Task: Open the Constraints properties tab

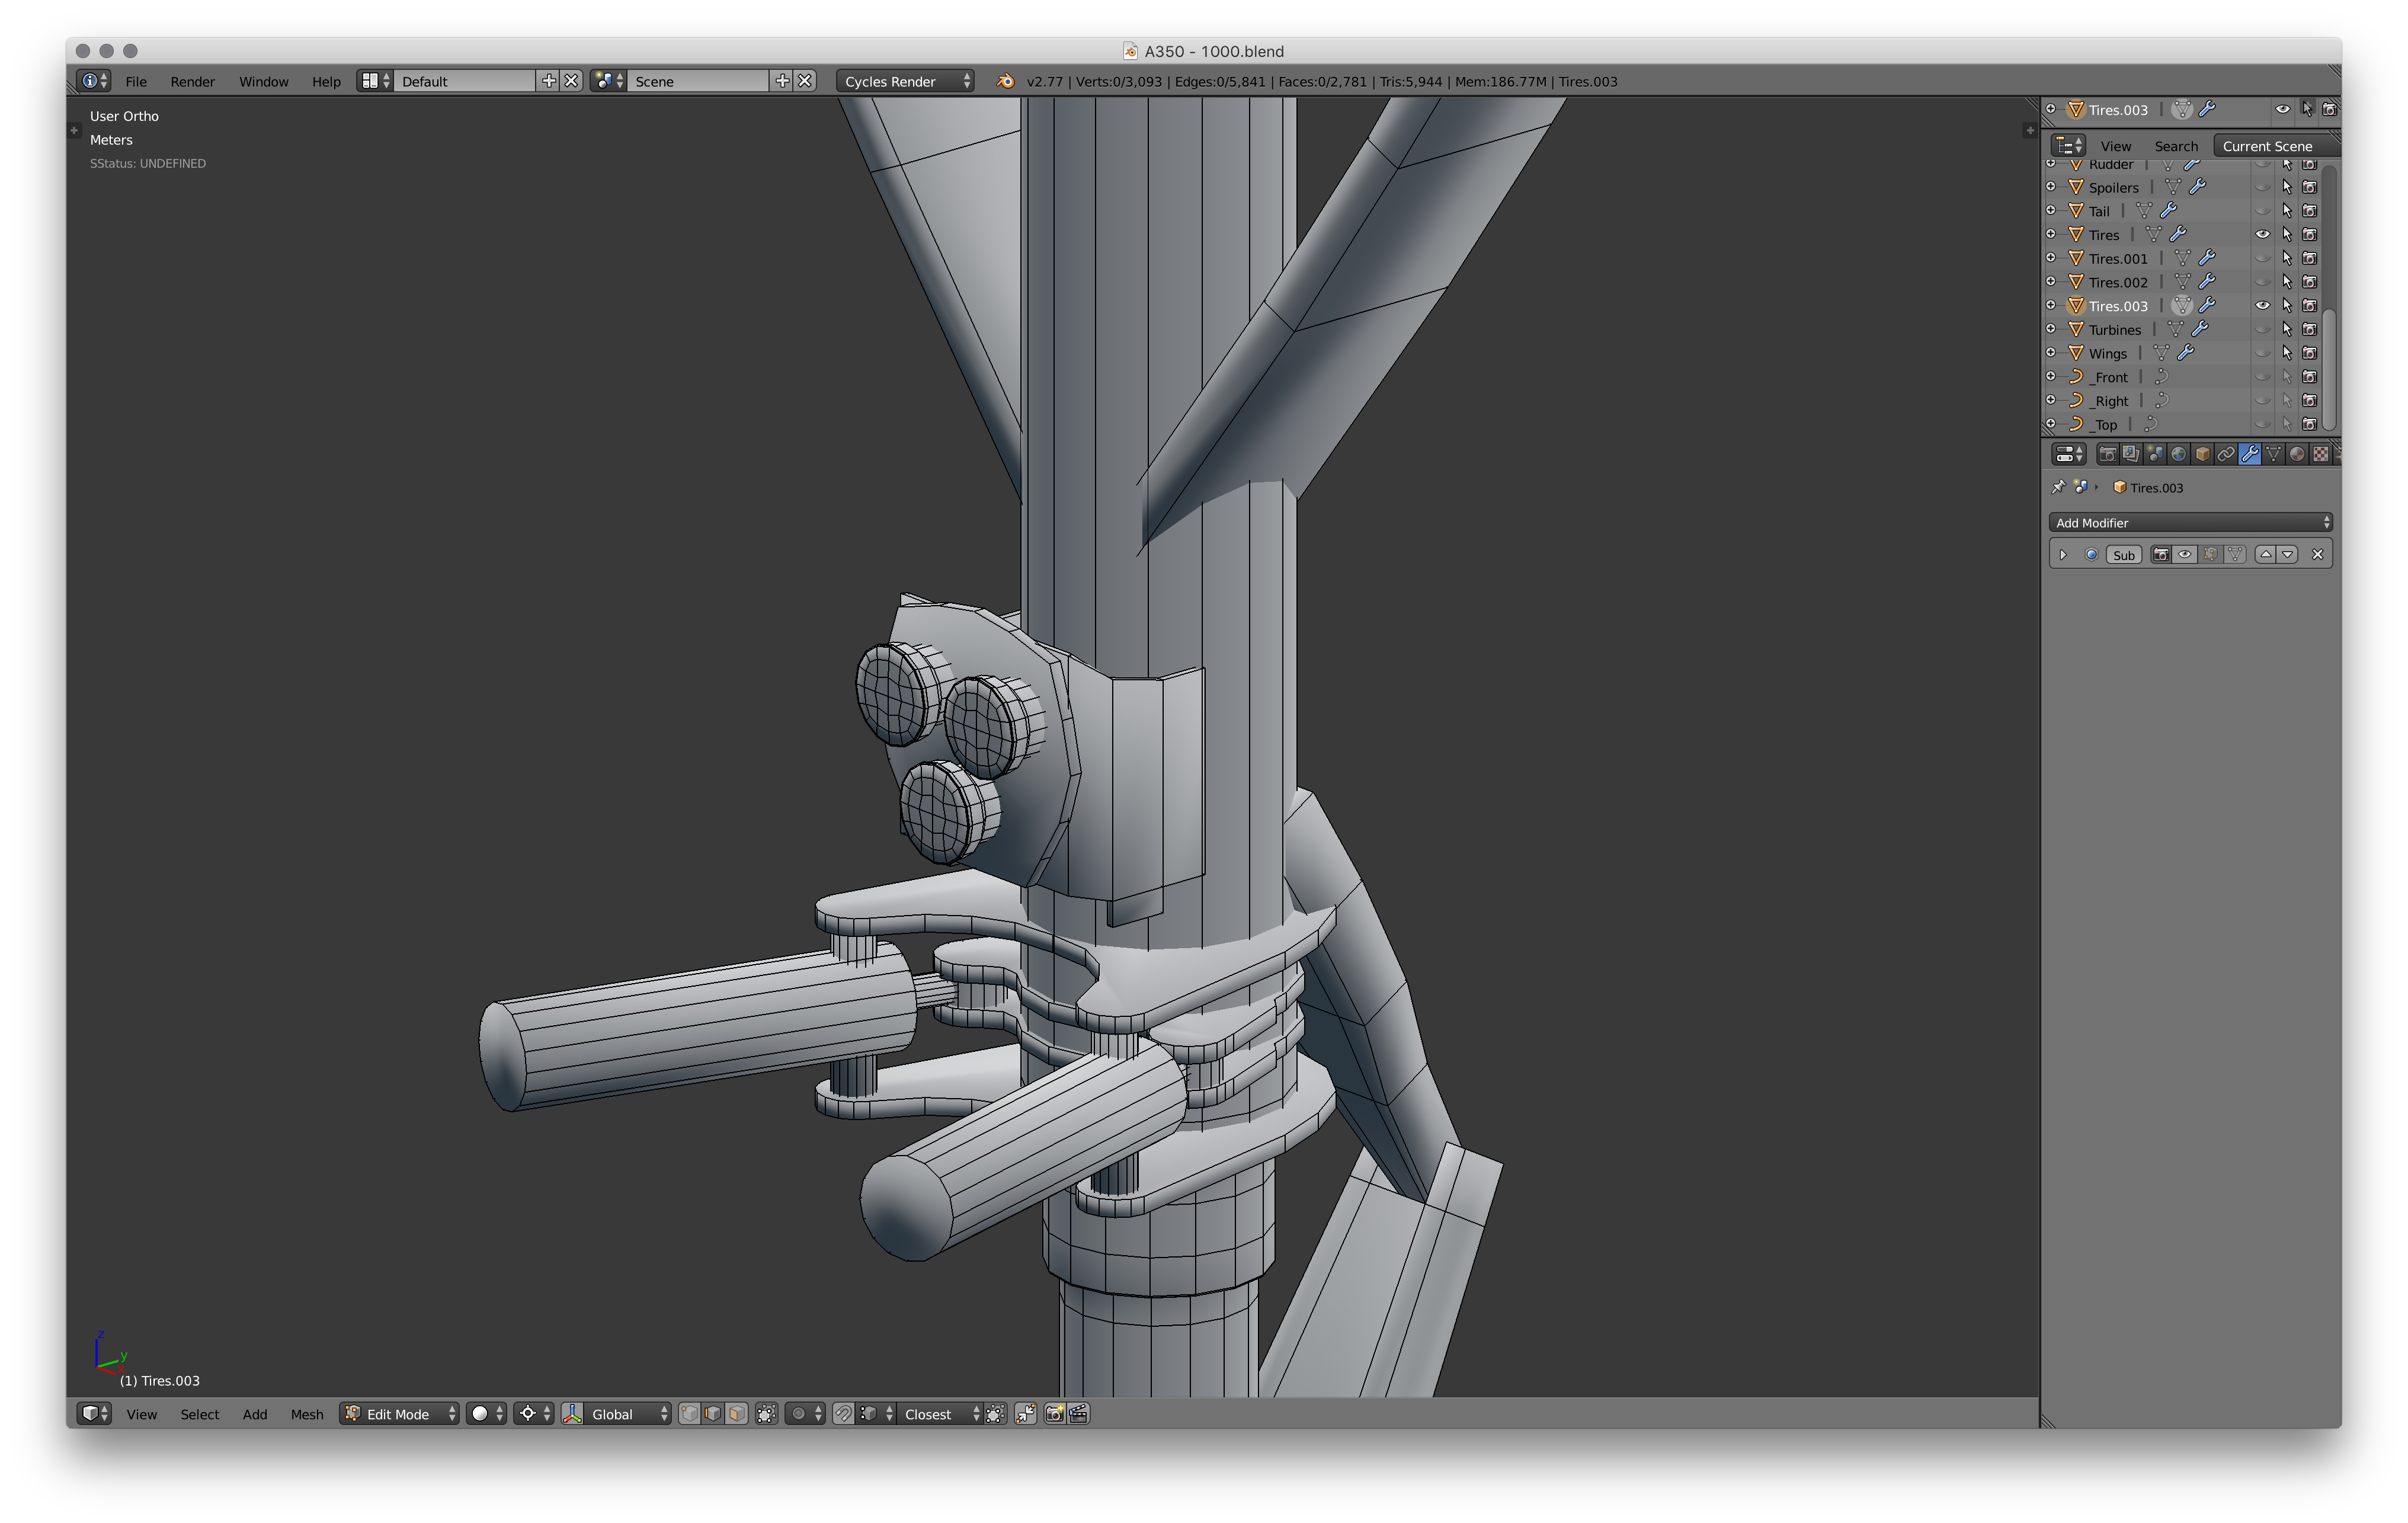Action: [2226, 454]
